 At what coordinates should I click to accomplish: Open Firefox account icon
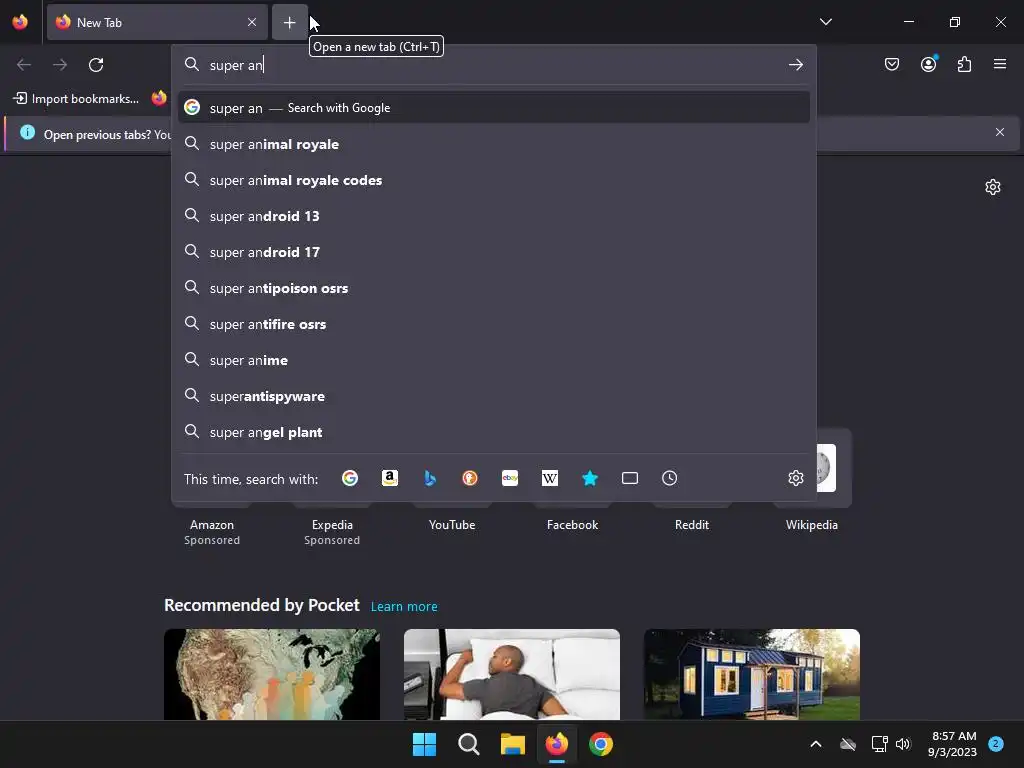[x=928, y=64]
